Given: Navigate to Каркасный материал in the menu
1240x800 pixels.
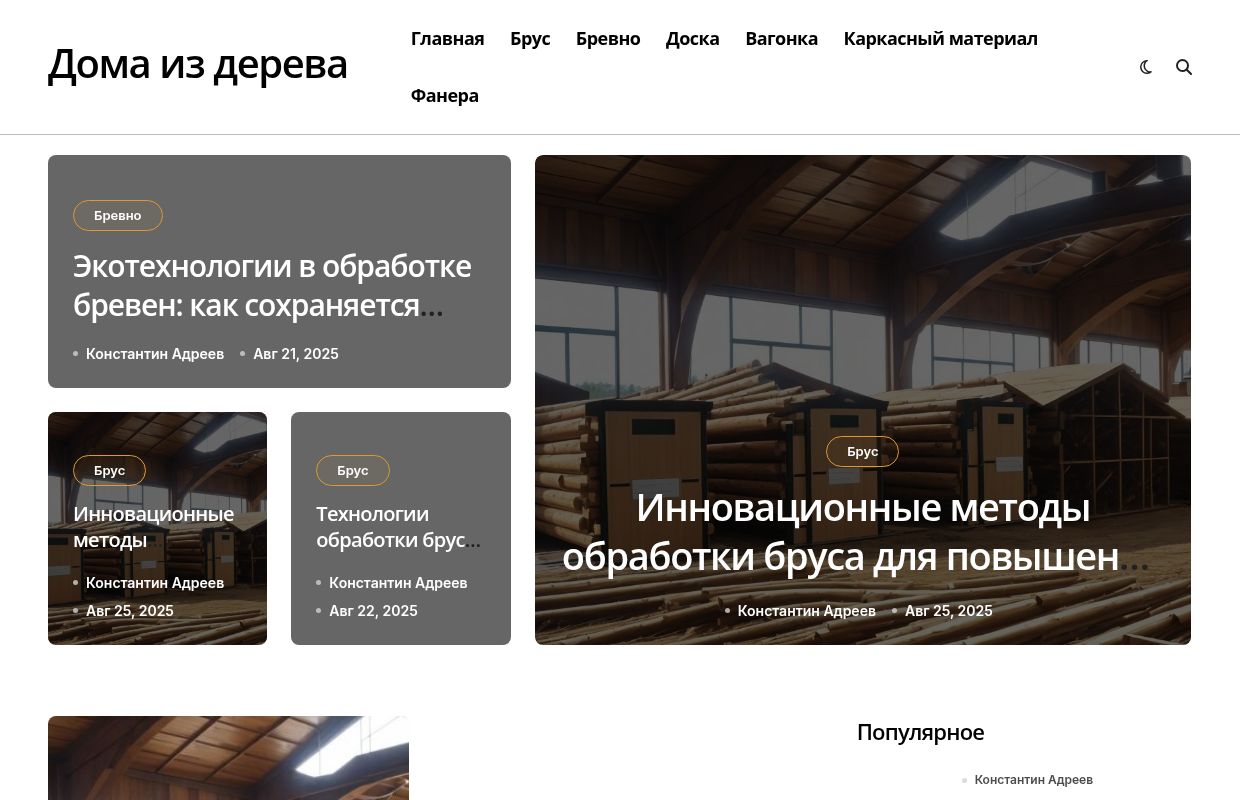Looking at the screenshot, I should coord(940,38).
